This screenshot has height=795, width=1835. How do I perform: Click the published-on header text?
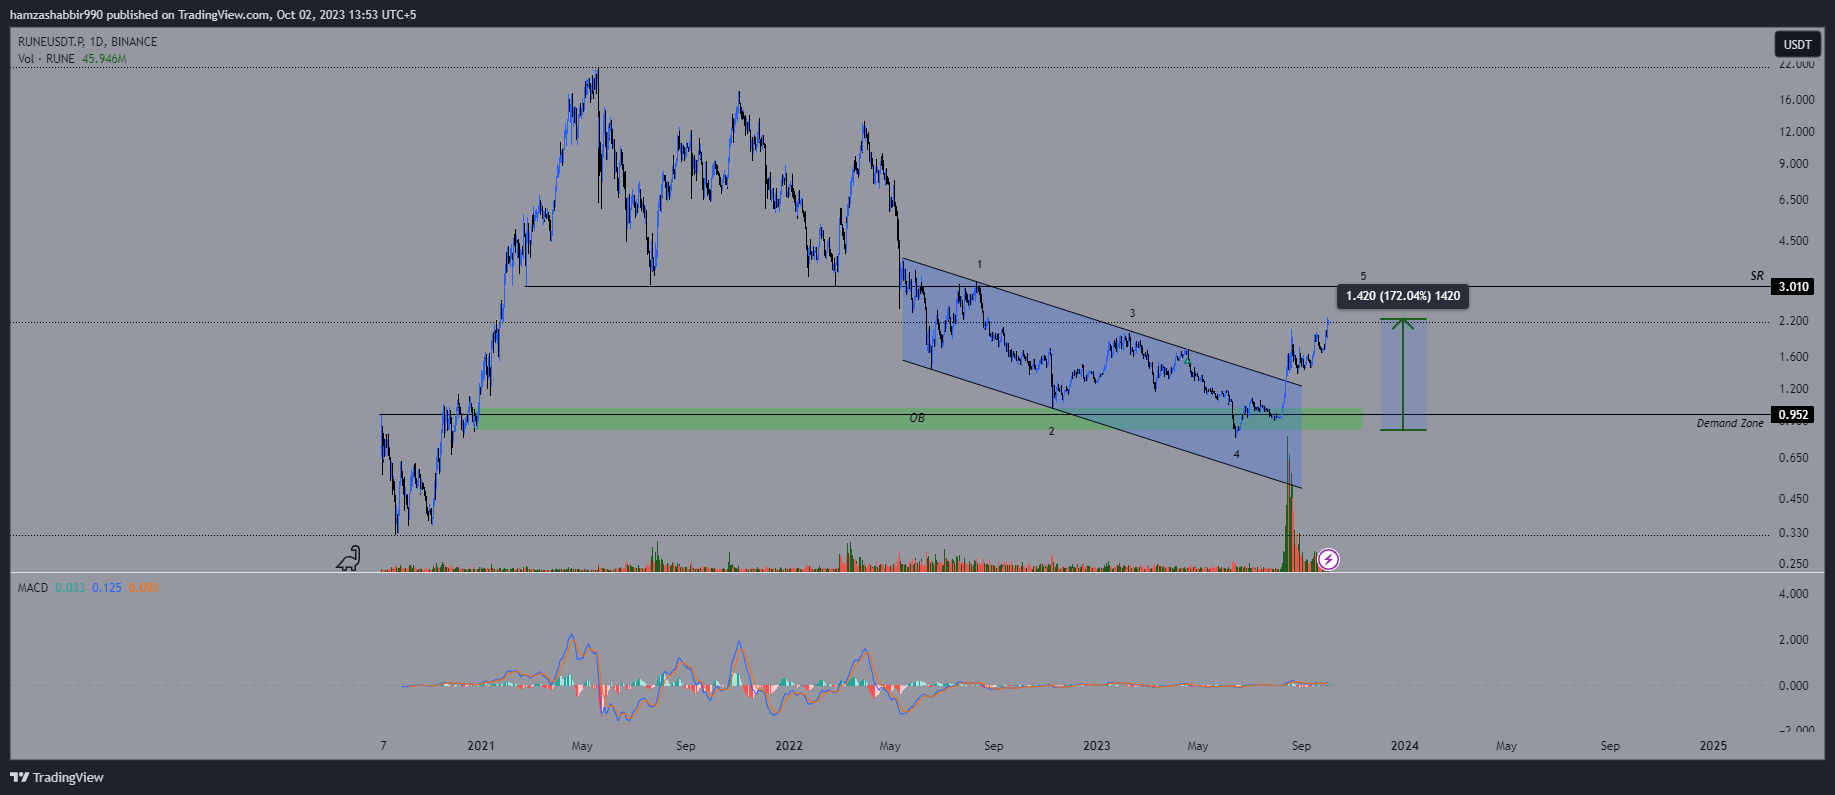point(213,14)
